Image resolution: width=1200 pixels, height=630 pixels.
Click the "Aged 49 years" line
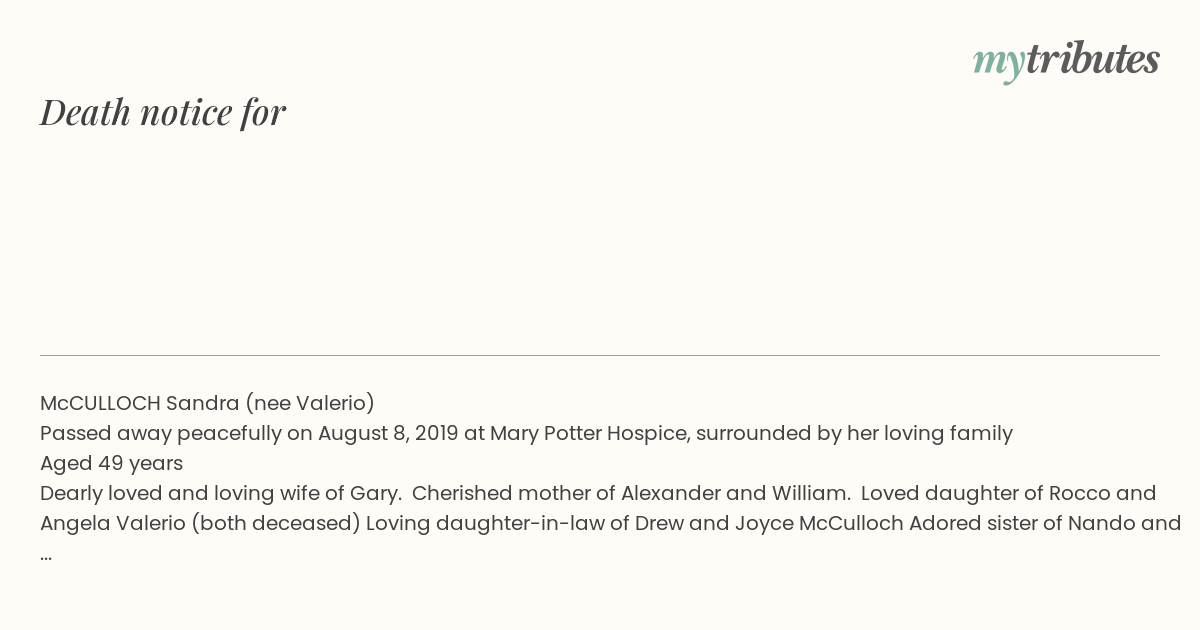tap(111, 464)
